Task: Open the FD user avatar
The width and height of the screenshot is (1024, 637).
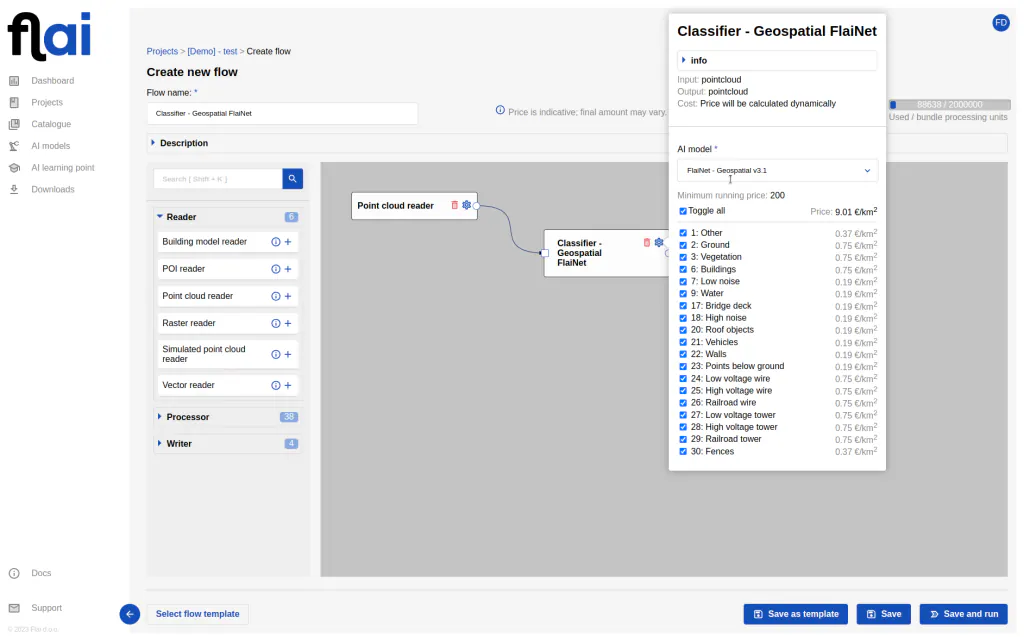Action: (x=1000, y=23)
